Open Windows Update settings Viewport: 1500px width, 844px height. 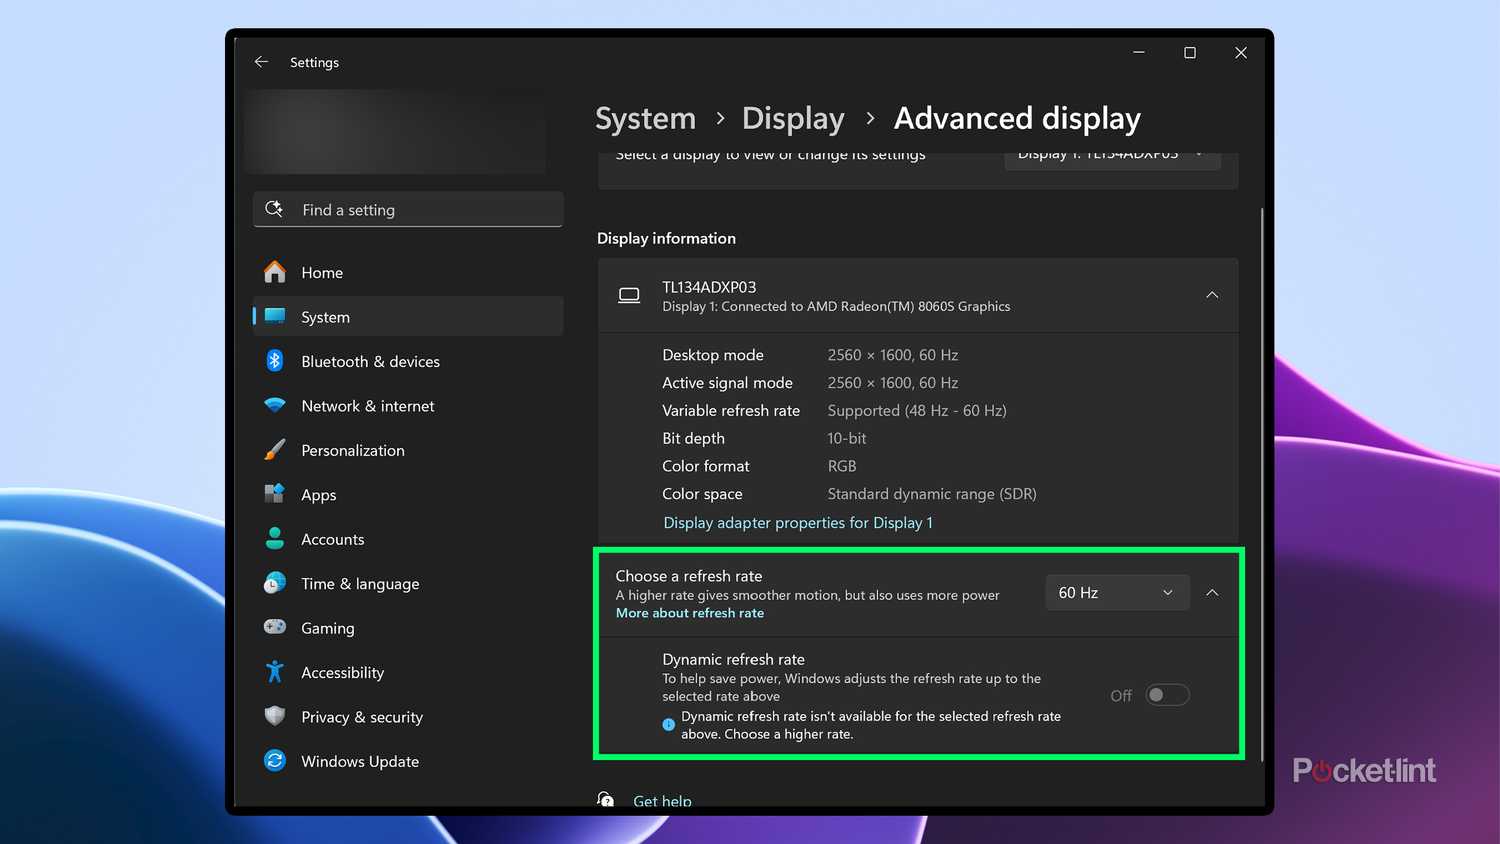tap(274, 761)
